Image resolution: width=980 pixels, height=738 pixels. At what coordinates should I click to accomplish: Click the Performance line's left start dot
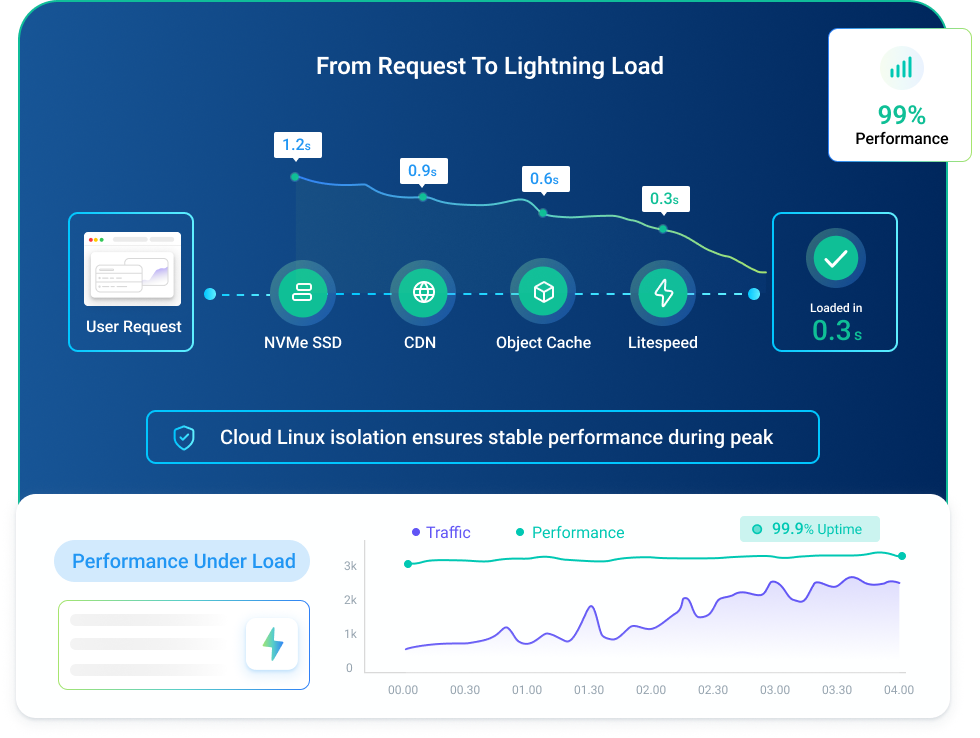tap(408, 564)
